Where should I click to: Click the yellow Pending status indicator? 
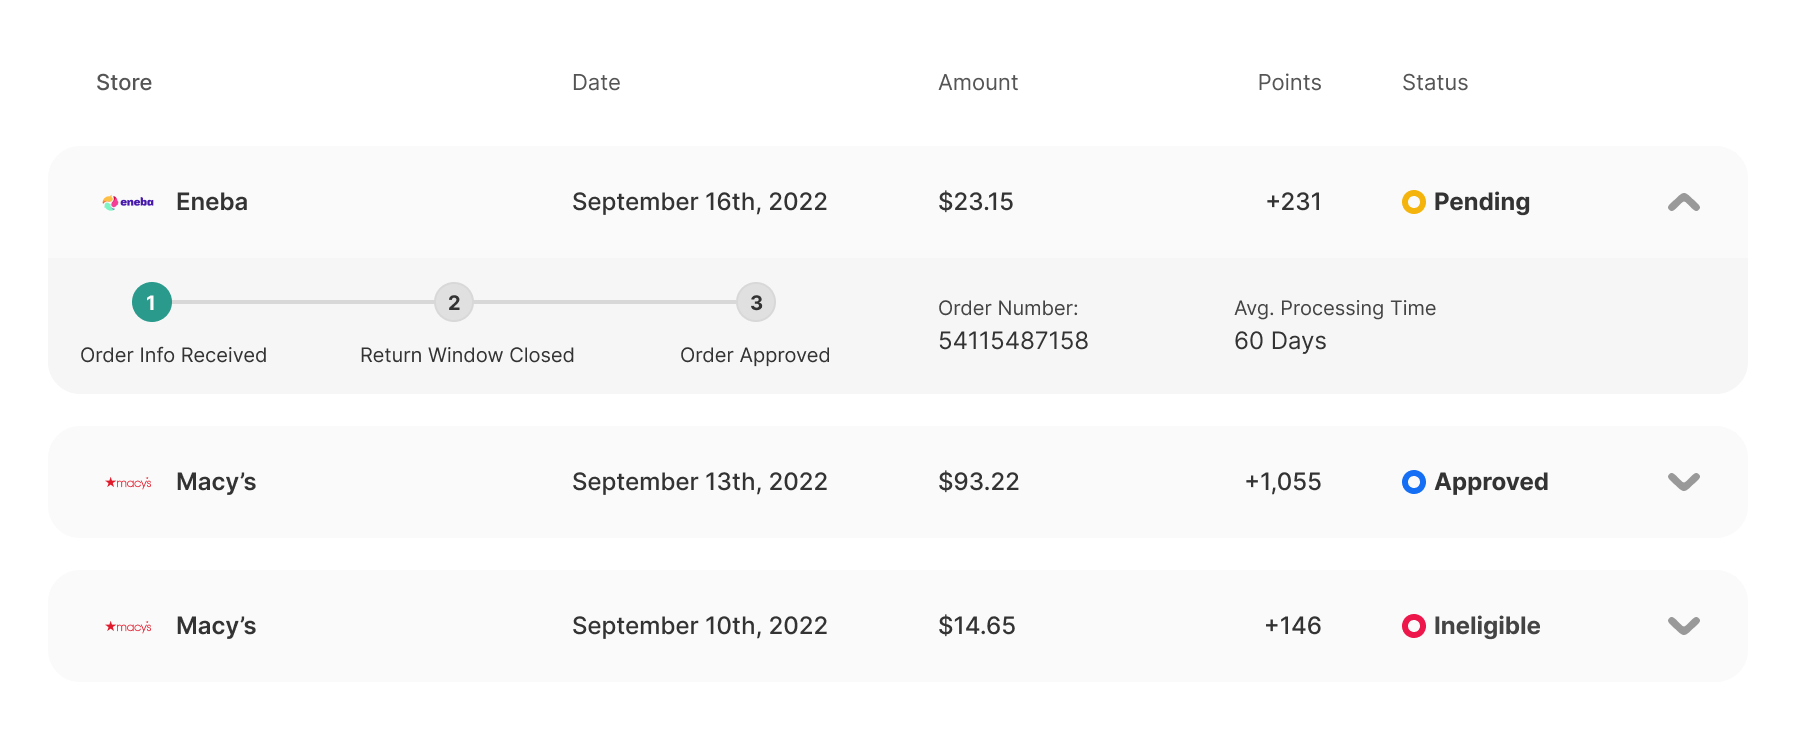(1412, 202)
